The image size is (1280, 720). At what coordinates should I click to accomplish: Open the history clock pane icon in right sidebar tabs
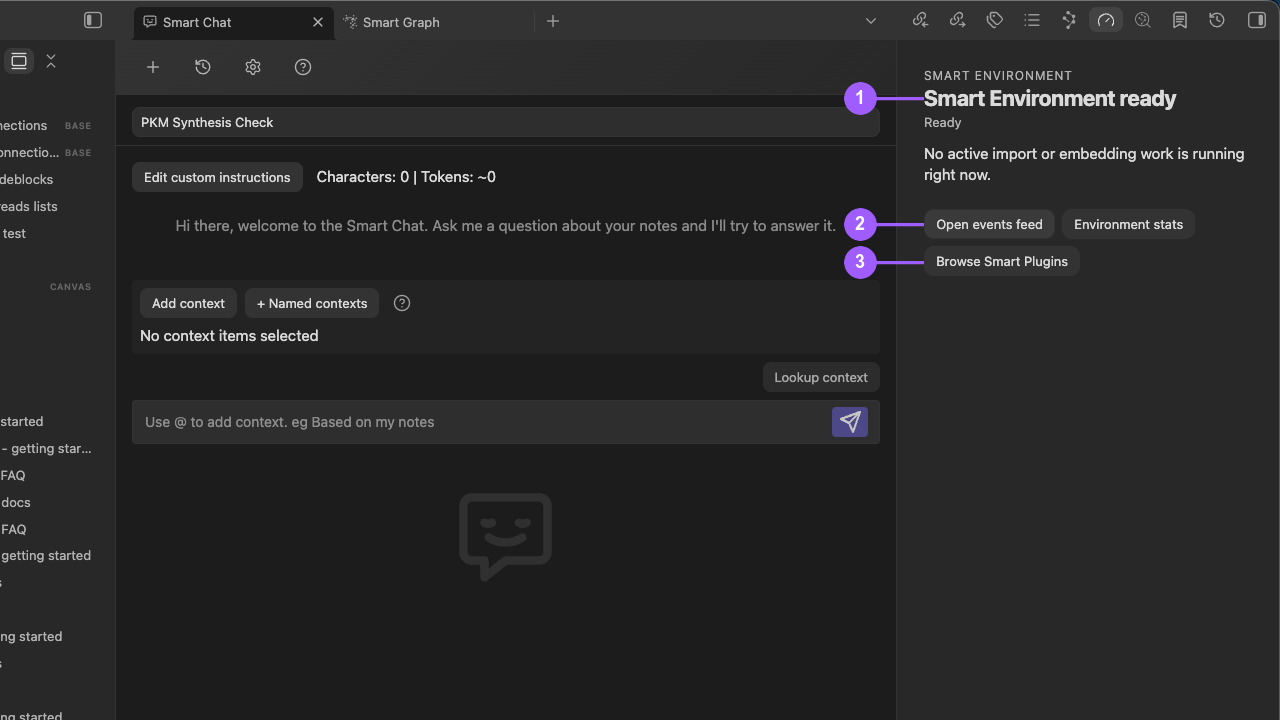pos(1217,20)
